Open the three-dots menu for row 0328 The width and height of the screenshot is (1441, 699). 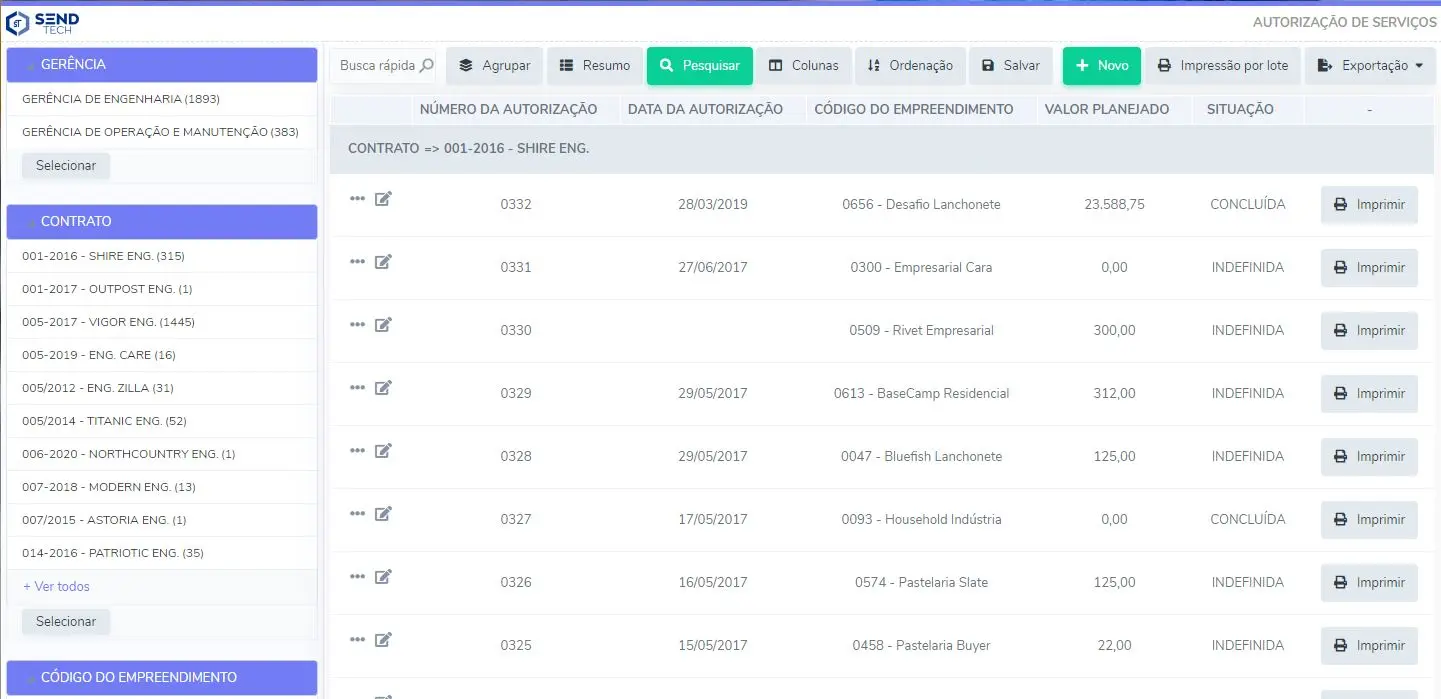357,451
